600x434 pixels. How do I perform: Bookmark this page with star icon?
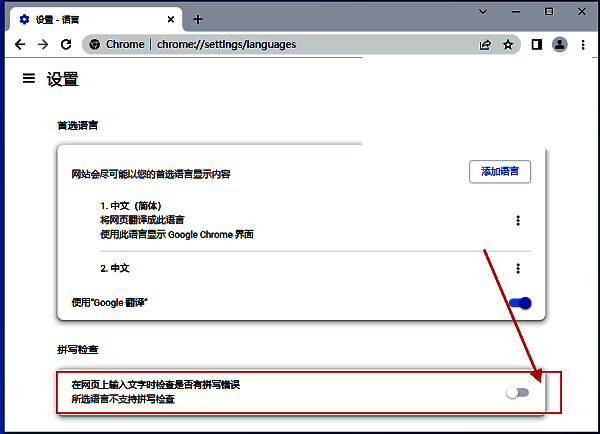pos(508,44)
